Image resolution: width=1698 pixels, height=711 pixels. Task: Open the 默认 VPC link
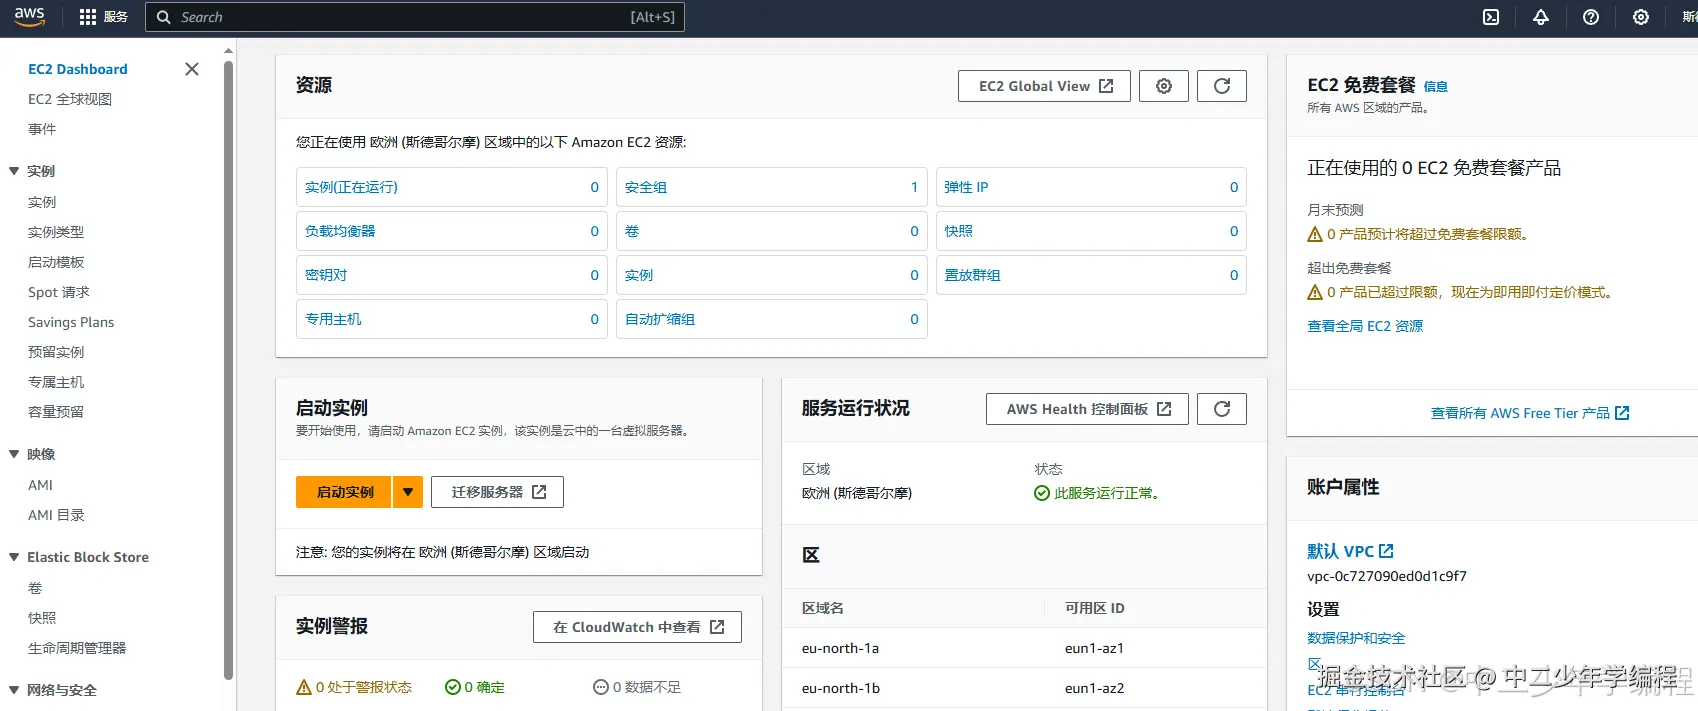coord(1350,551)
